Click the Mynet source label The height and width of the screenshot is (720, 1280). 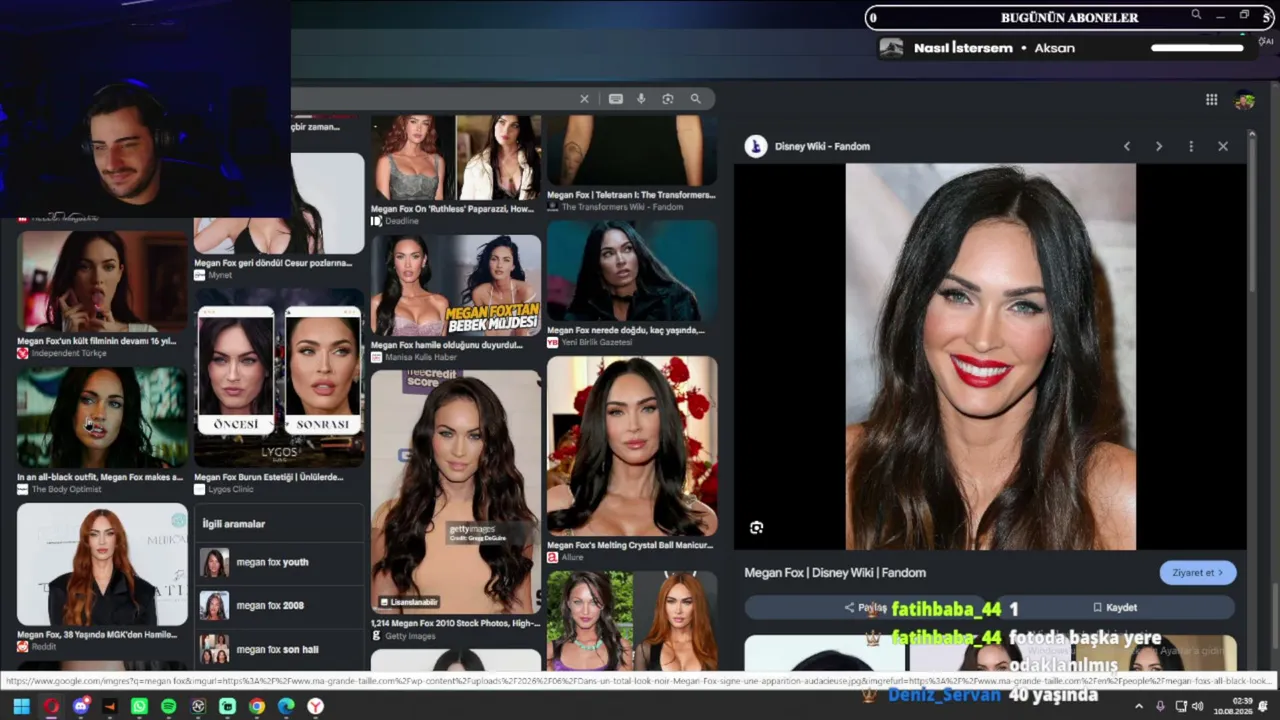click(x=220, y=275)
